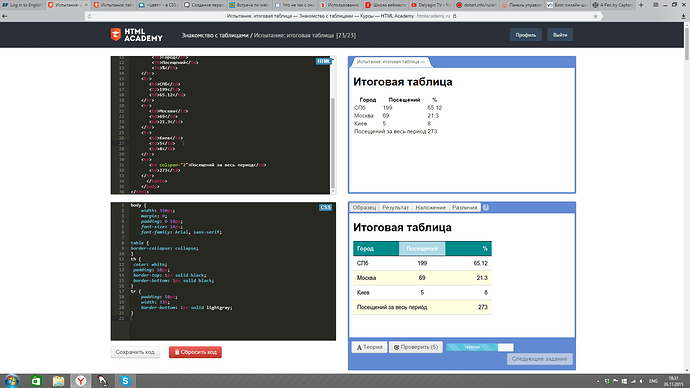Bookmark the page with the star icon
The width and height of the screenshot is (690, 388).
[595, 16]
